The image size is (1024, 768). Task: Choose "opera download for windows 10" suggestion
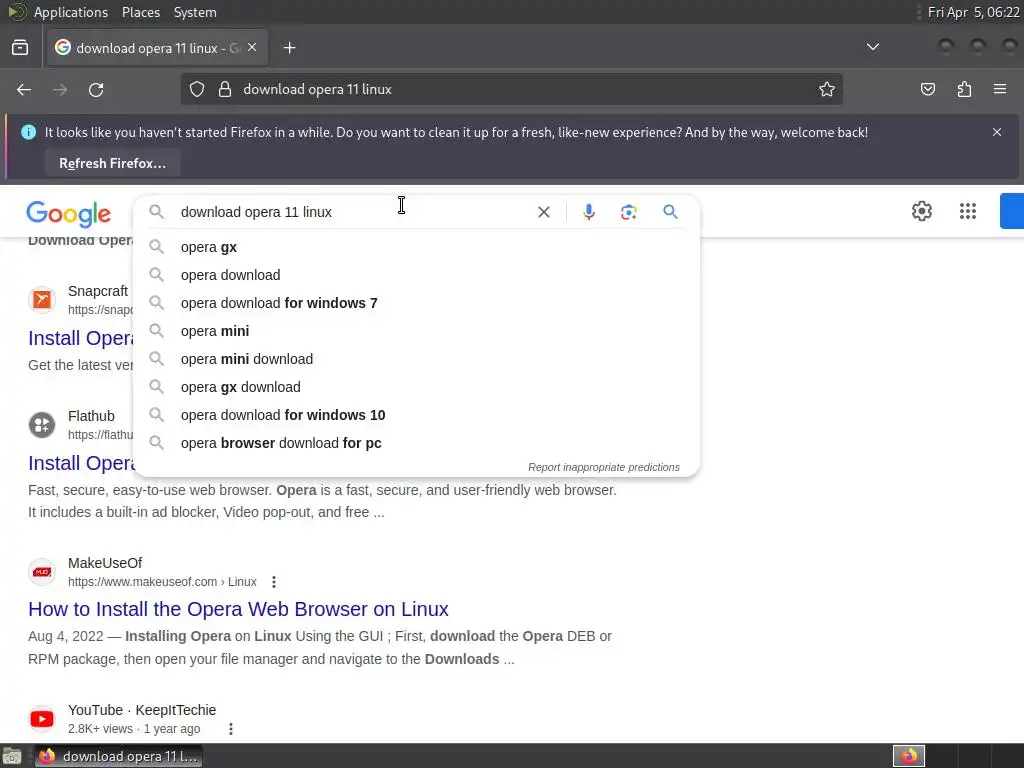click(x=416, y=415)
